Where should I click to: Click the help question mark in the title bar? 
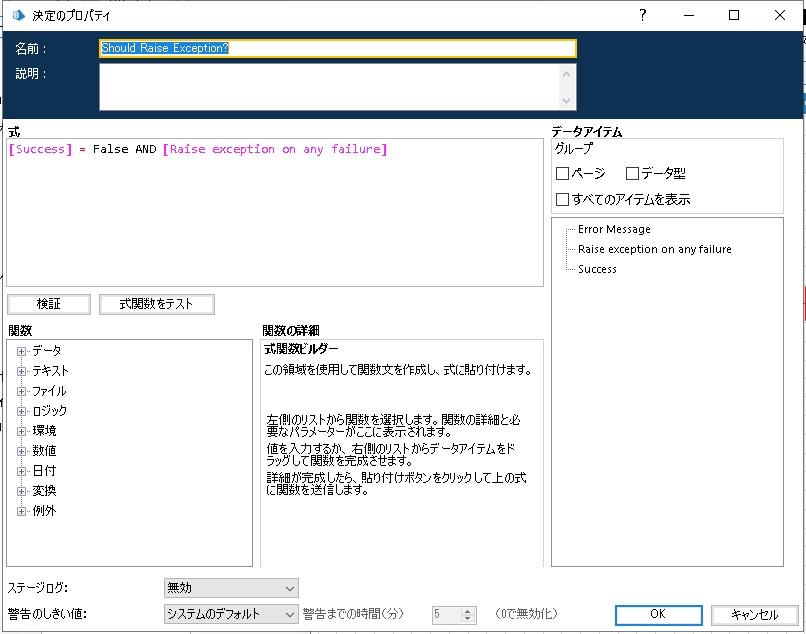coord(642,15)
